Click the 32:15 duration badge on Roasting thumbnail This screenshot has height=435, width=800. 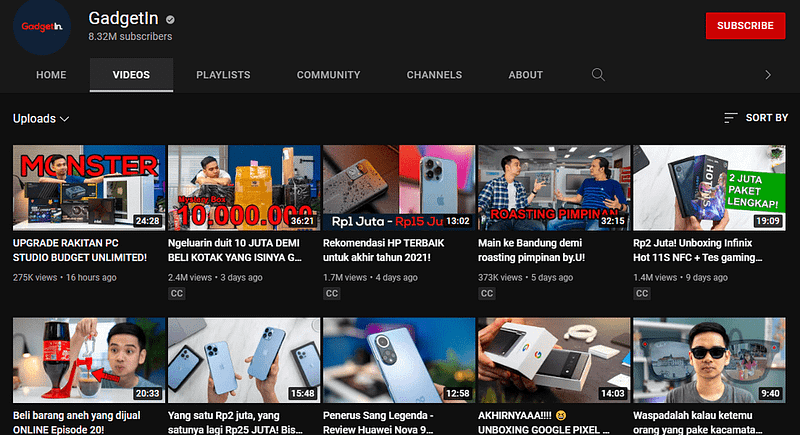(x=612, y=221)
